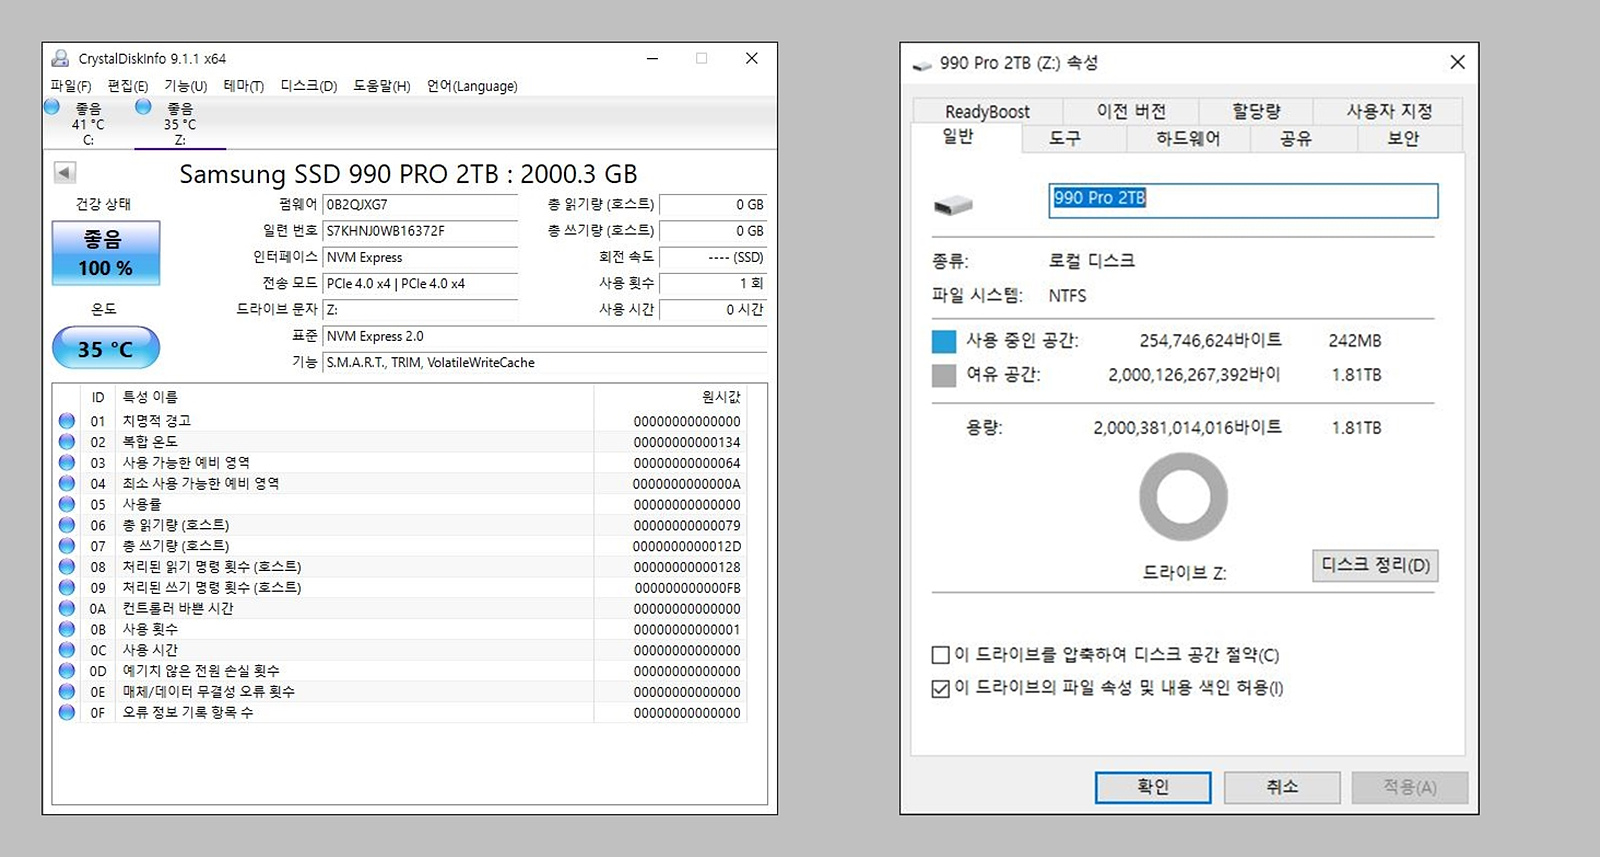Viewport: 1600px width, 857px height.
Task: Switch to the ReadyBoost tab
Action: 987,111
